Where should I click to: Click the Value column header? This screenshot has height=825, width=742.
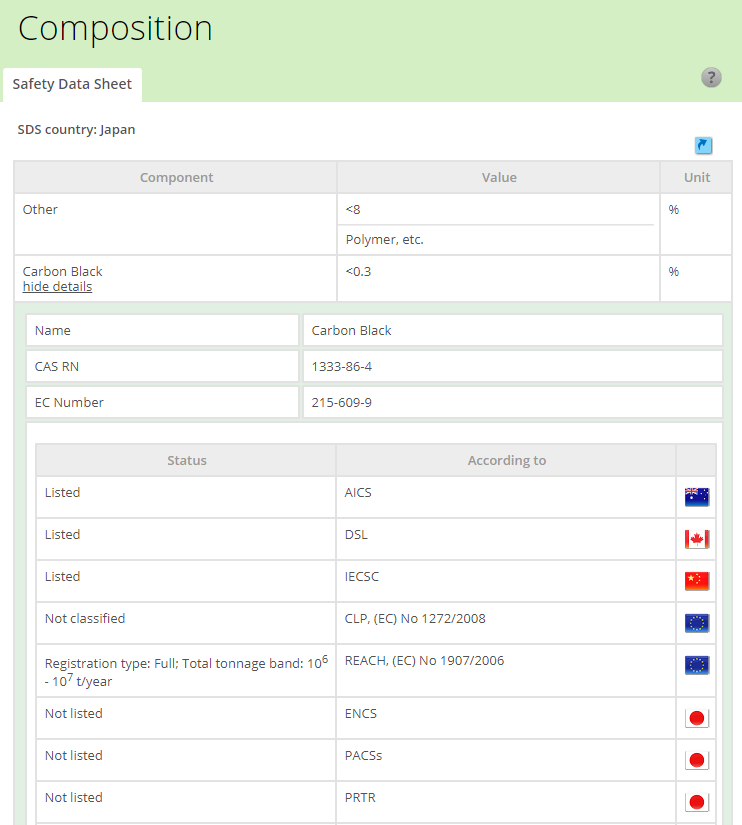(x=498, y=178)
